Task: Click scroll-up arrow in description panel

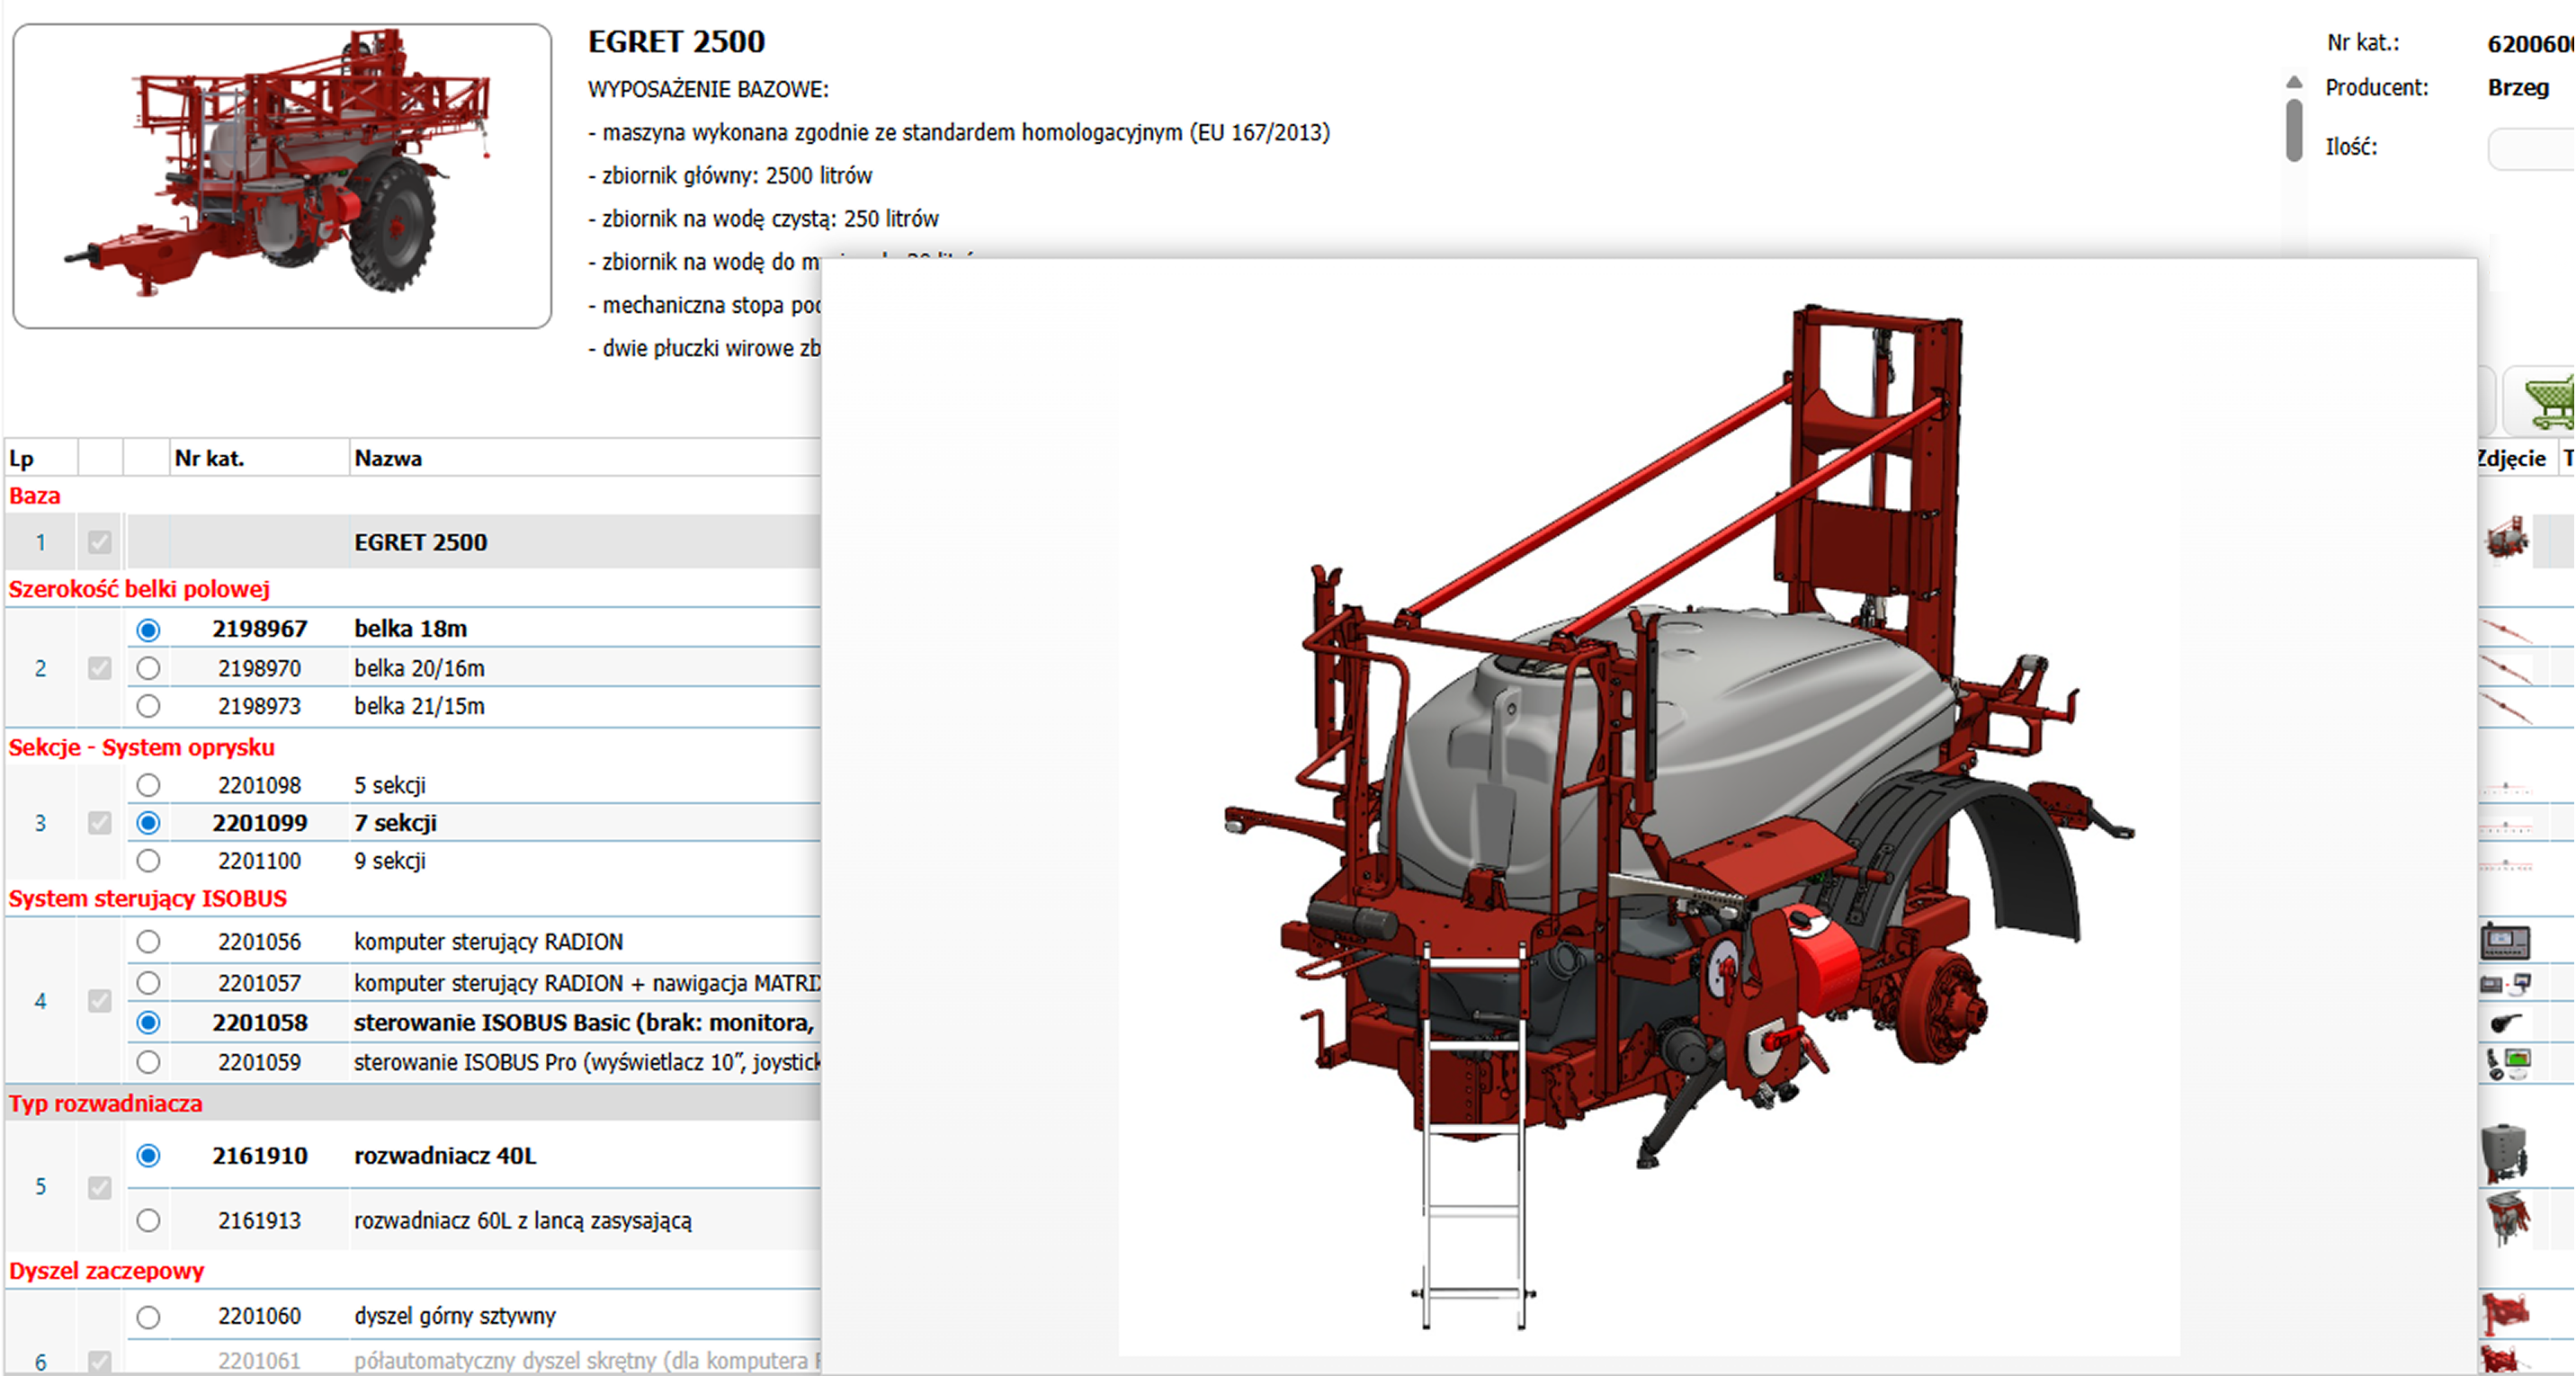Action: pyautogui.click(x=2294, y=82)
